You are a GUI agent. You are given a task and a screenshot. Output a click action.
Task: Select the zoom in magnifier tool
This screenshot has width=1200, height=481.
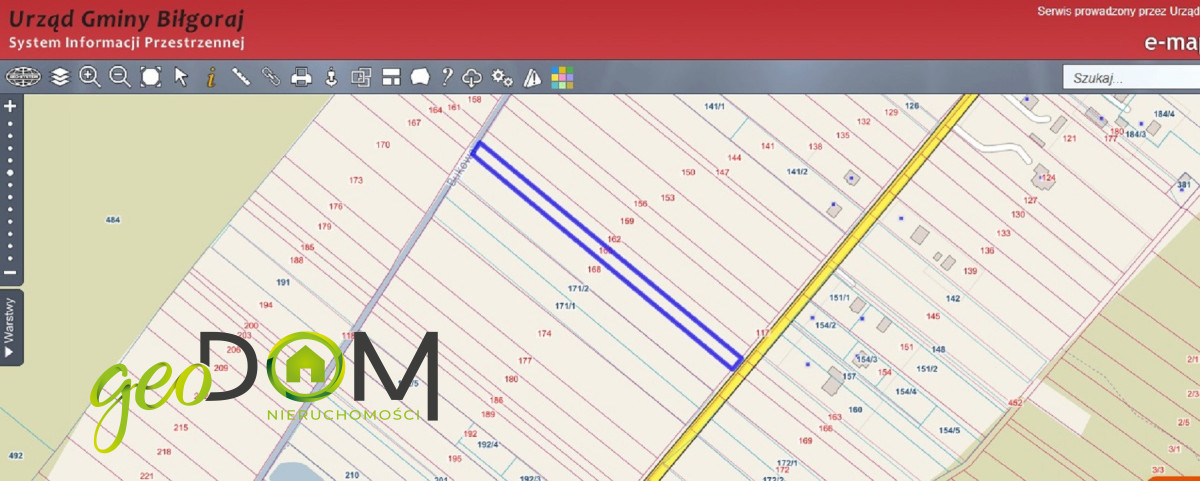coord(90,77)
